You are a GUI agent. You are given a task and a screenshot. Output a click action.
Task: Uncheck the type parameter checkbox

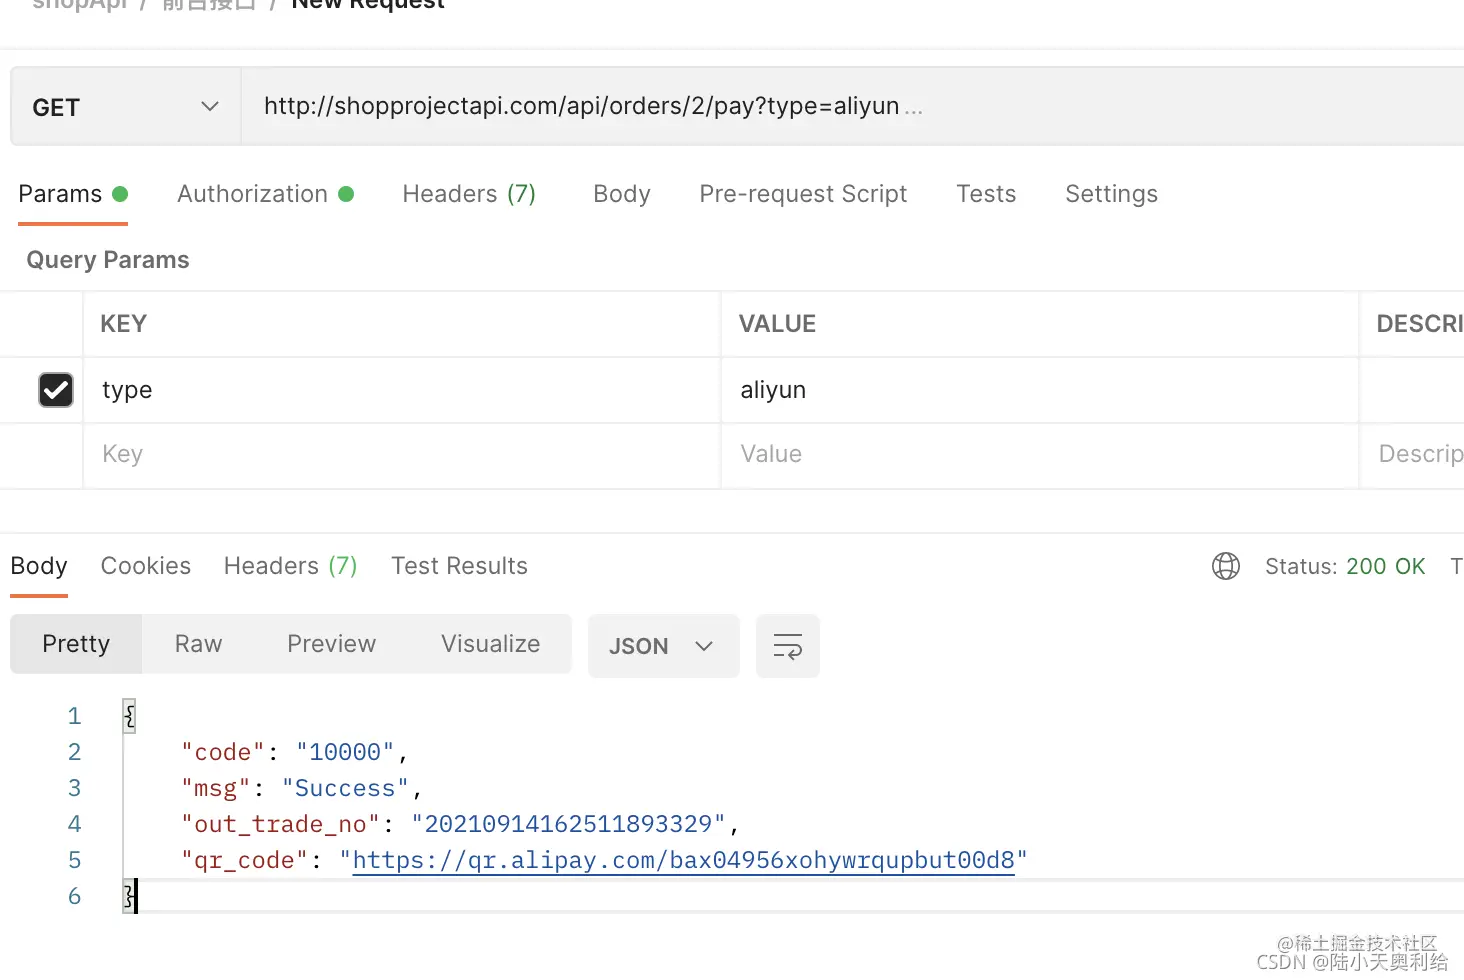56,390
